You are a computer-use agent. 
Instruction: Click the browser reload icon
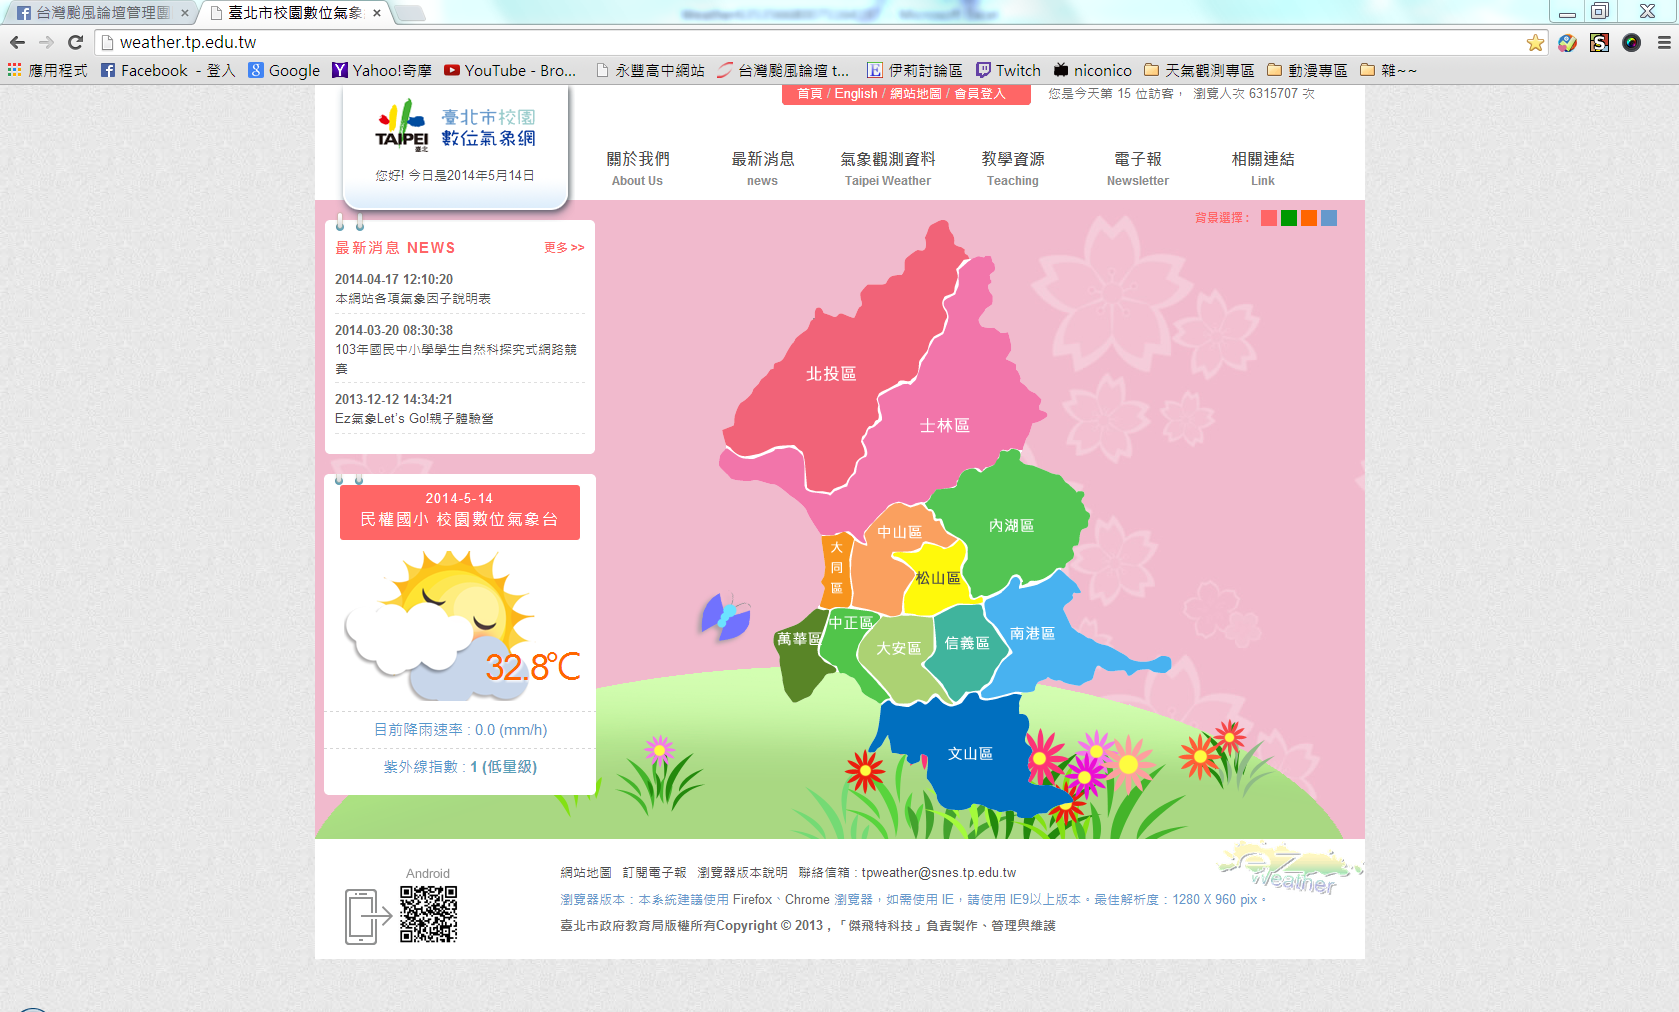tap(75, 42)
